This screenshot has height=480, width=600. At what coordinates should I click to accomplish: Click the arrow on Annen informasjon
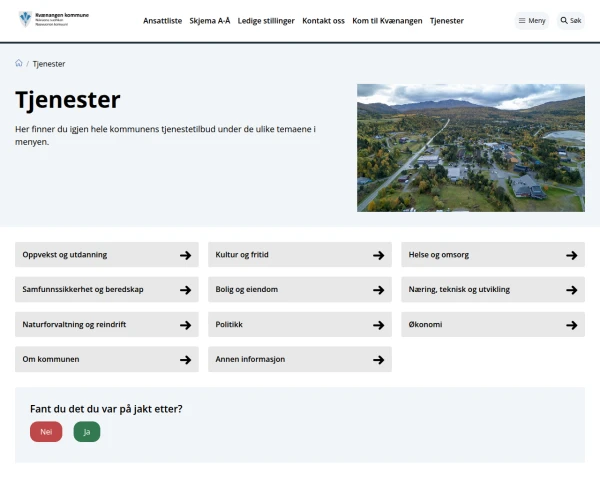[x=378, y=360]
